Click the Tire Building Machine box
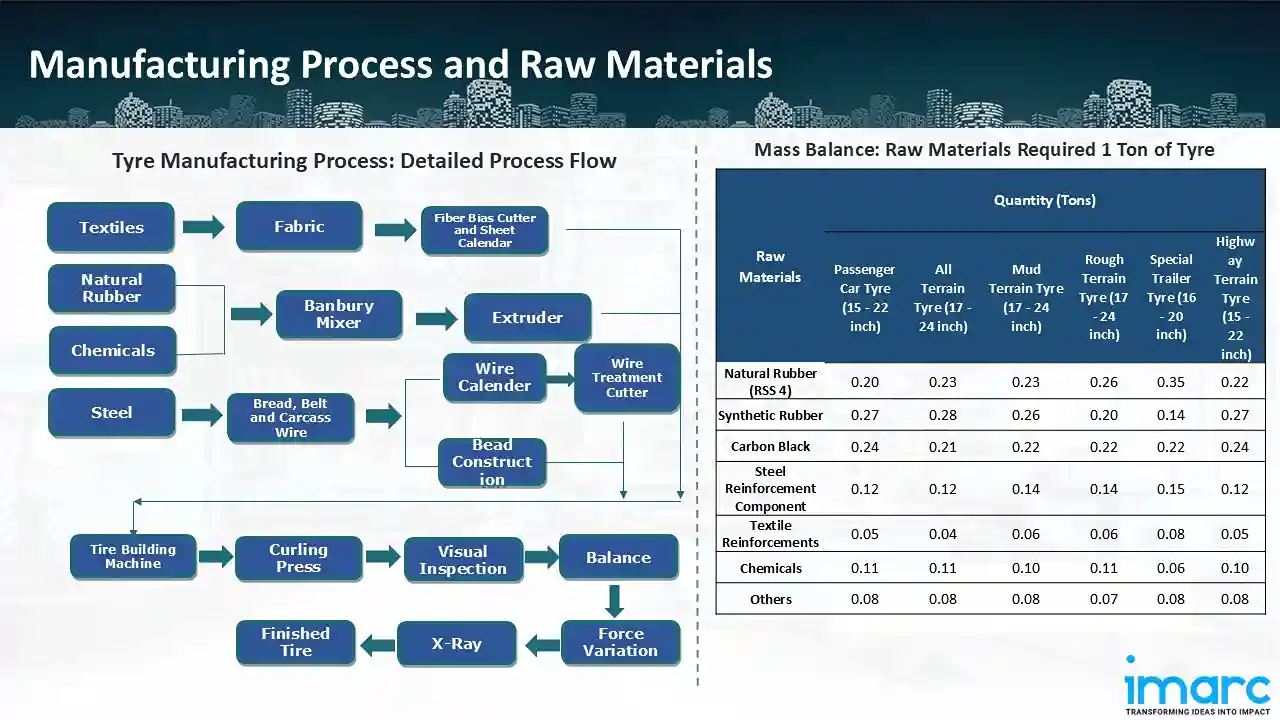Image resolution: width=1280 pixels, height=720 pixels. [133, 557]
